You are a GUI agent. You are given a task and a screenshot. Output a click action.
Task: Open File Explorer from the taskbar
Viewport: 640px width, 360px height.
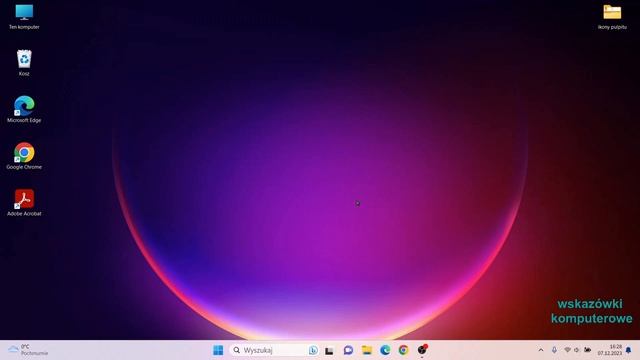[x=367, y=350]
